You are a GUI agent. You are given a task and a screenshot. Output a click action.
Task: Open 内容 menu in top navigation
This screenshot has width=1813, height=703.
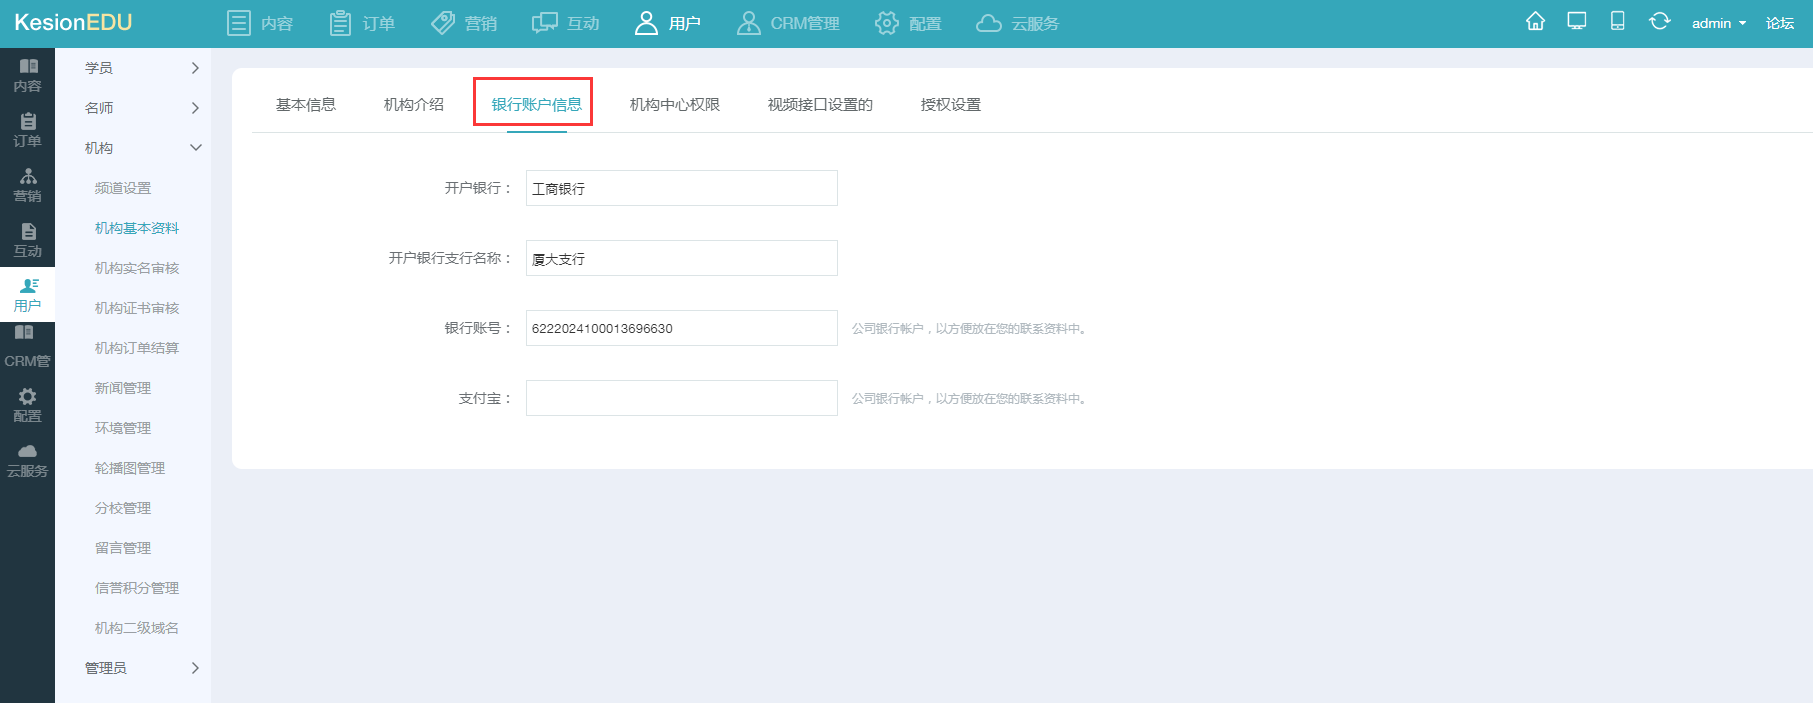[x=260, y=23]
